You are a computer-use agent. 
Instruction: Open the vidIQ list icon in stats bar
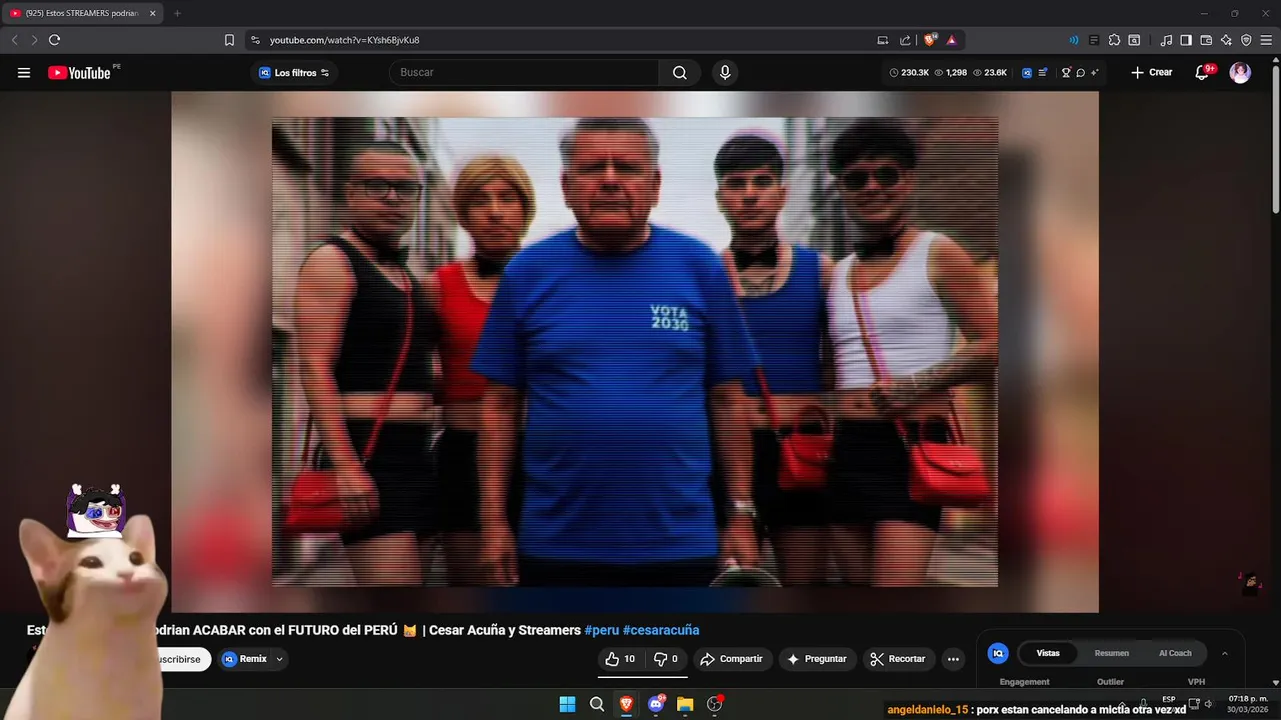[x=1043, y=72]
